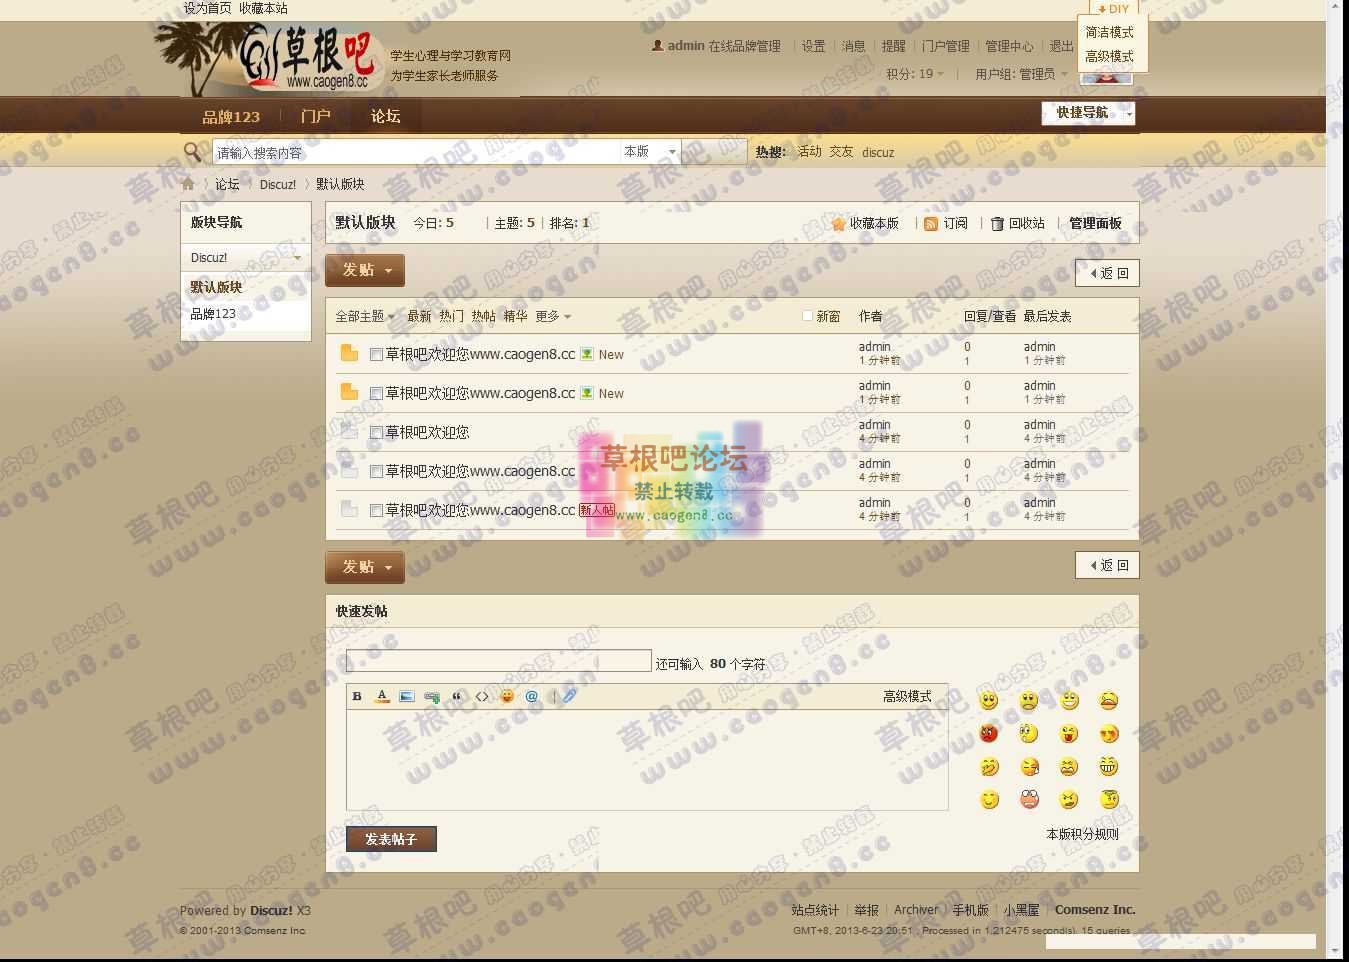Image resolution: width=1349 pixels, height=962 pixels.
Task: Check the checkbox of the 新人帖 thread
Action: point(376,510)
